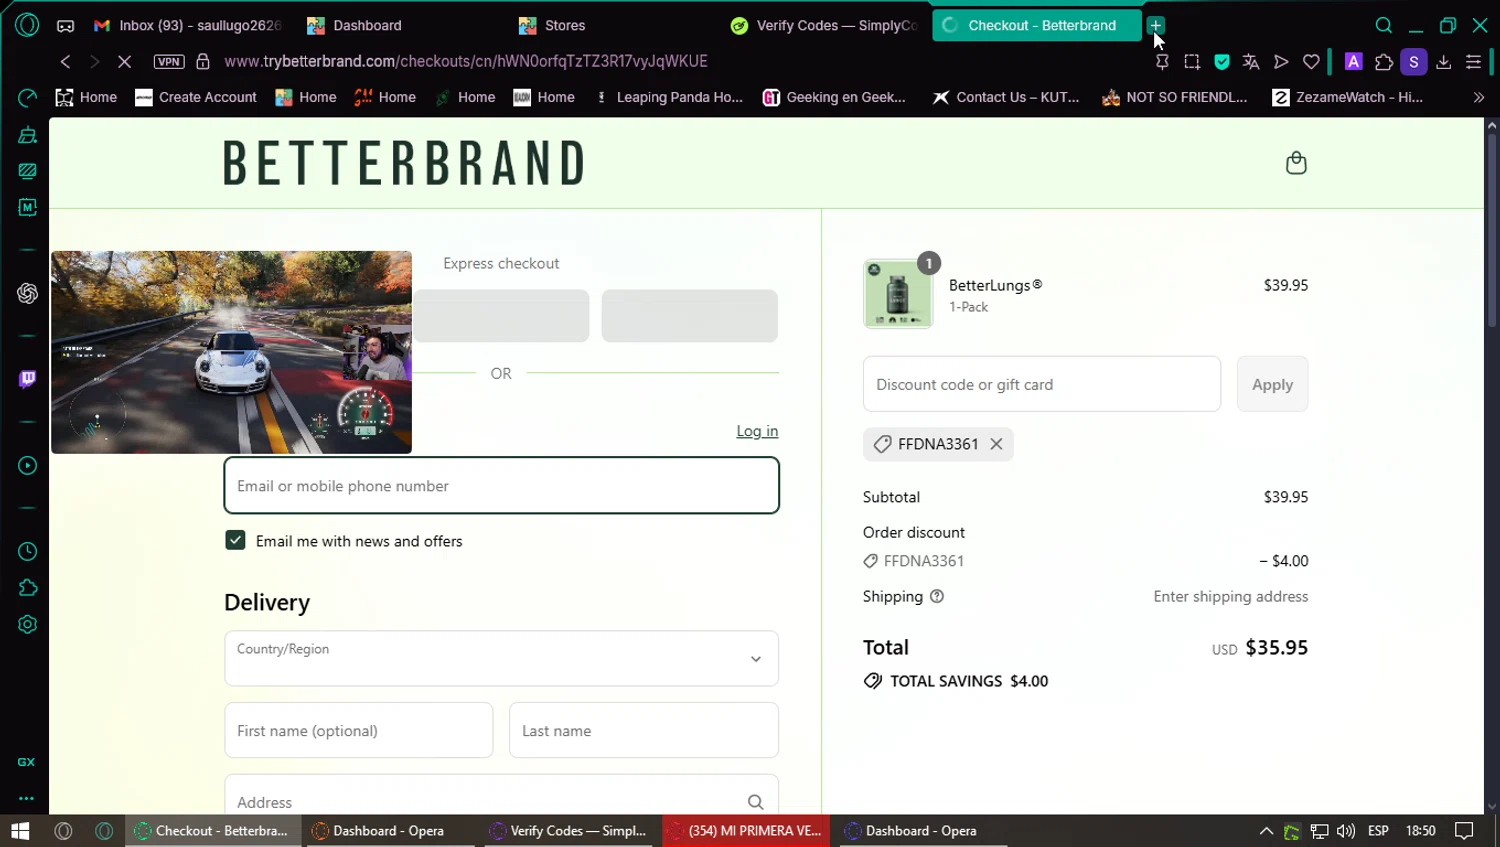The width and height of the screenshot is (1500, 847).
Task: Click the First name (optional) field
Action: coord(358,730)
